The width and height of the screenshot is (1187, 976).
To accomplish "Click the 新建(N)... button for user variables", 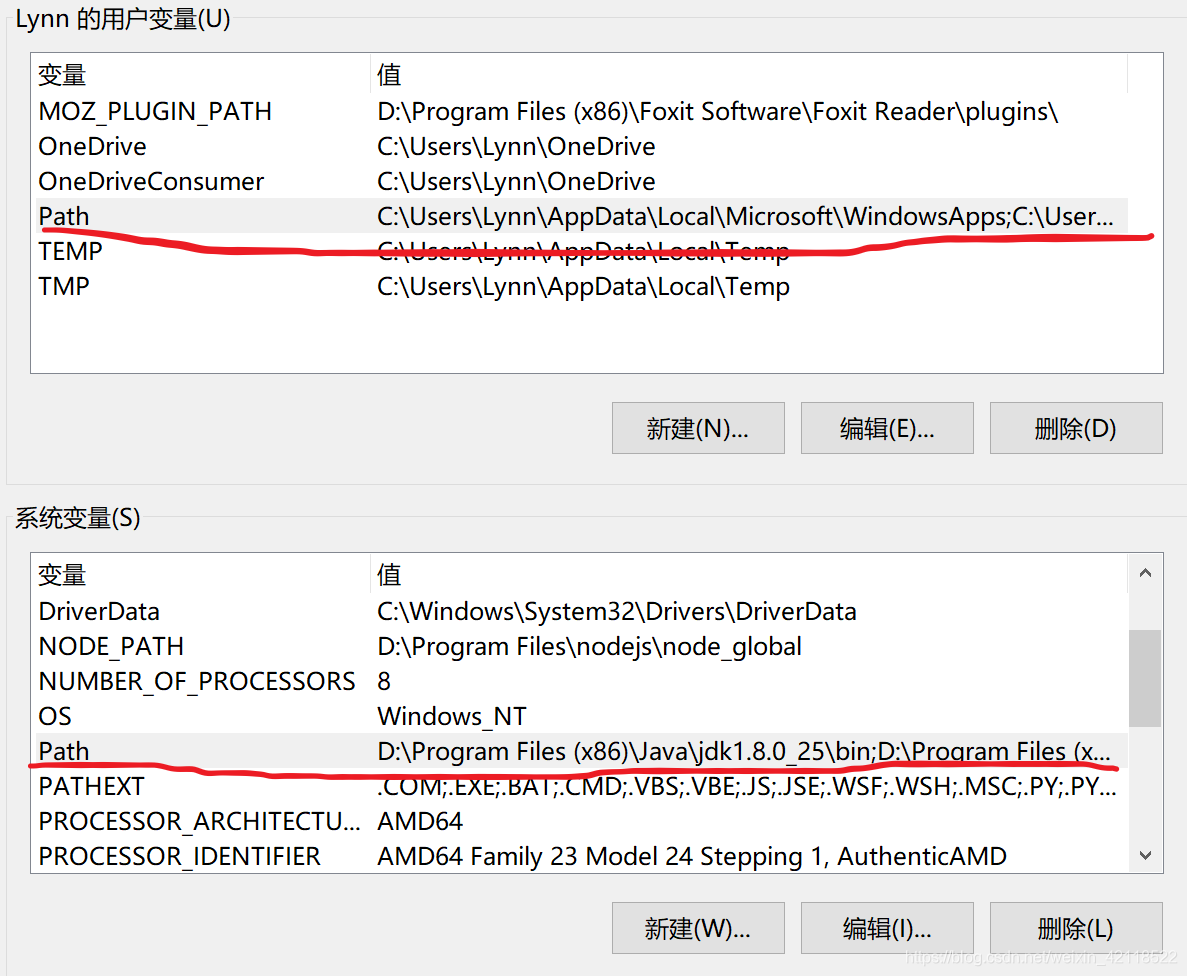I will pyautogui.click(x=698, y=429).
